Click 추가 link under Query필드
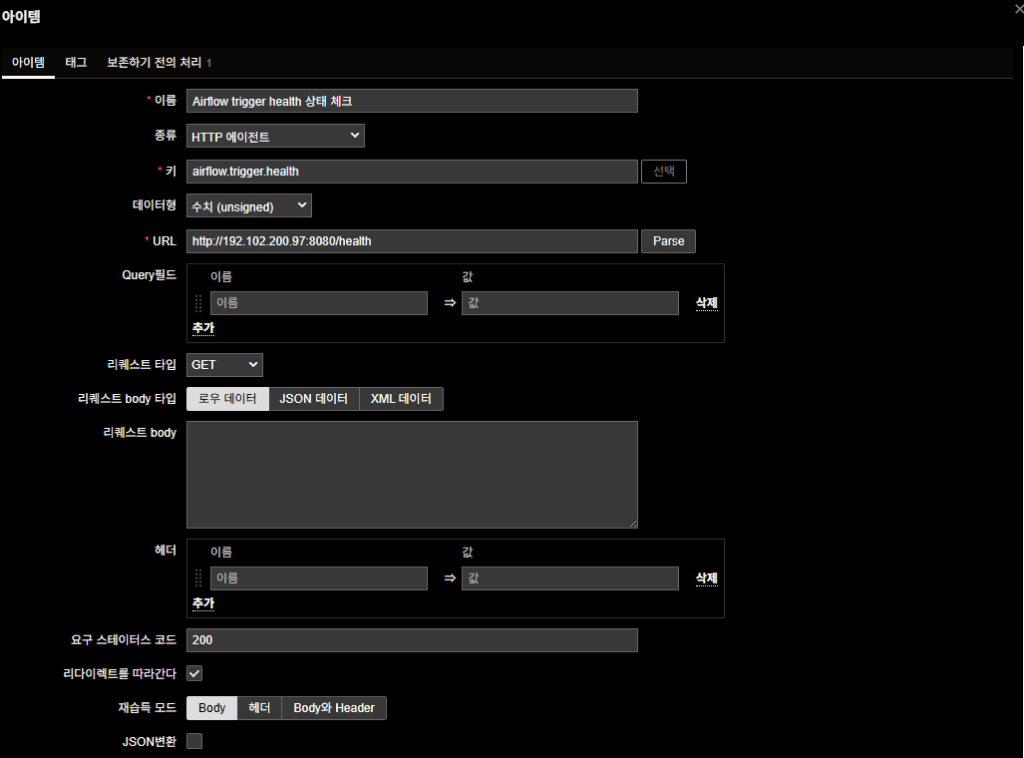This screenshot has height=758, width=1024. (x=203, y=328)
